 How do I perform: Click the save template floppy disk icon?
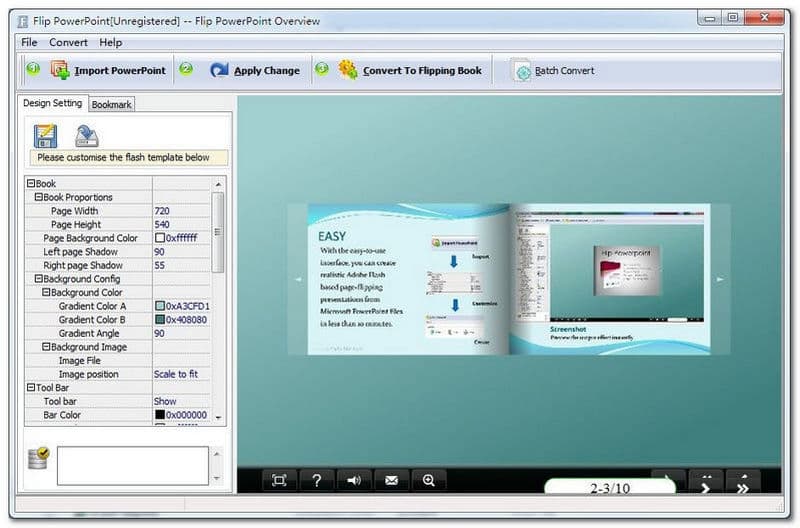click(x=45, y=136)
